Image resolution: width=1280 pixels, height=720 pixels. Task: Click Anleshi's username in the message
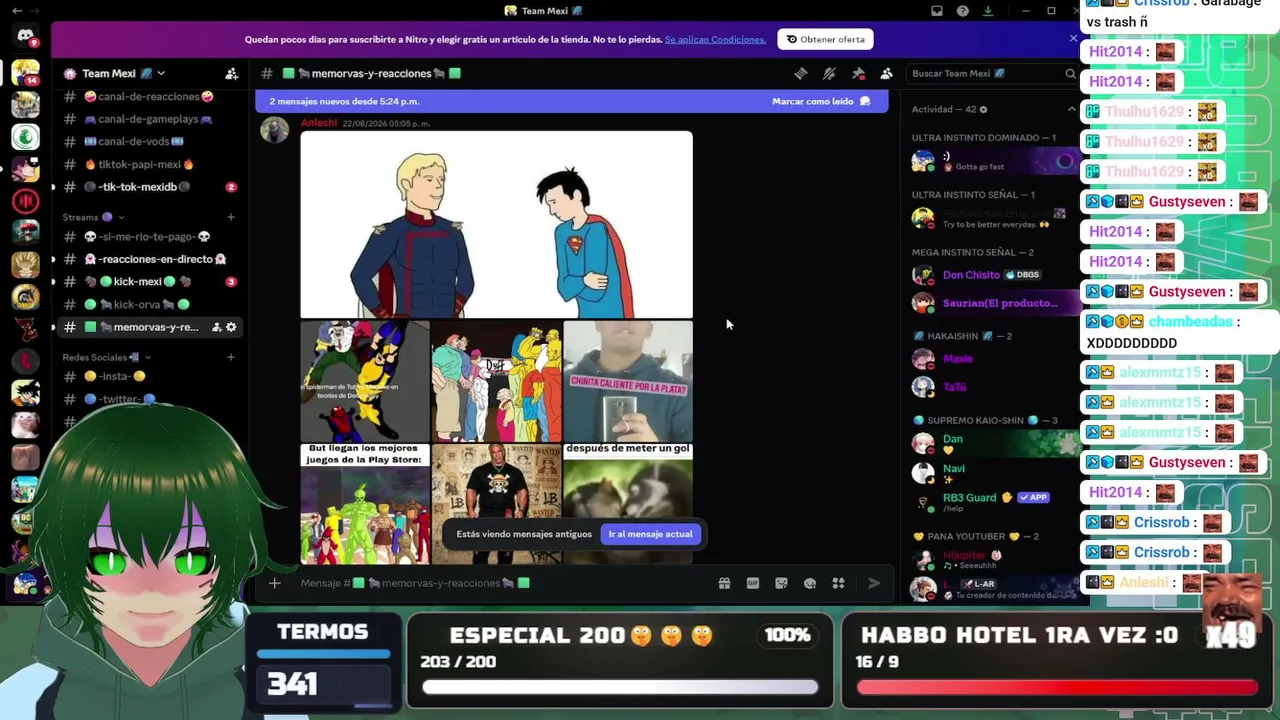[319, 123]
